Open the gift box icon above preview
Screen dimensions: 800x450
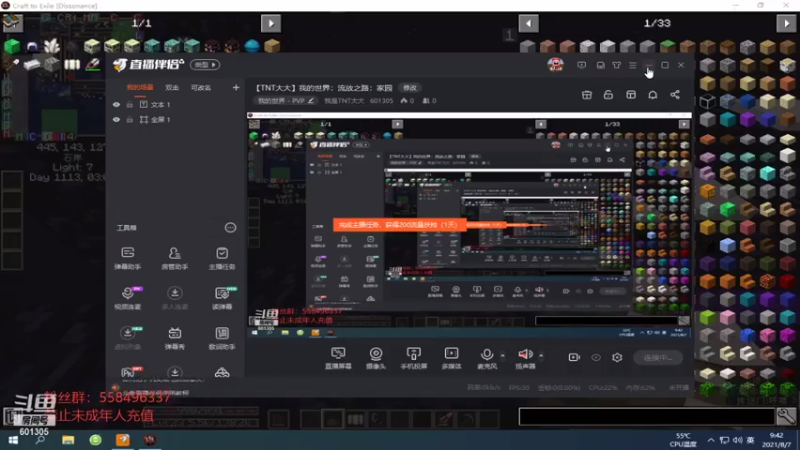pos(587,95)
